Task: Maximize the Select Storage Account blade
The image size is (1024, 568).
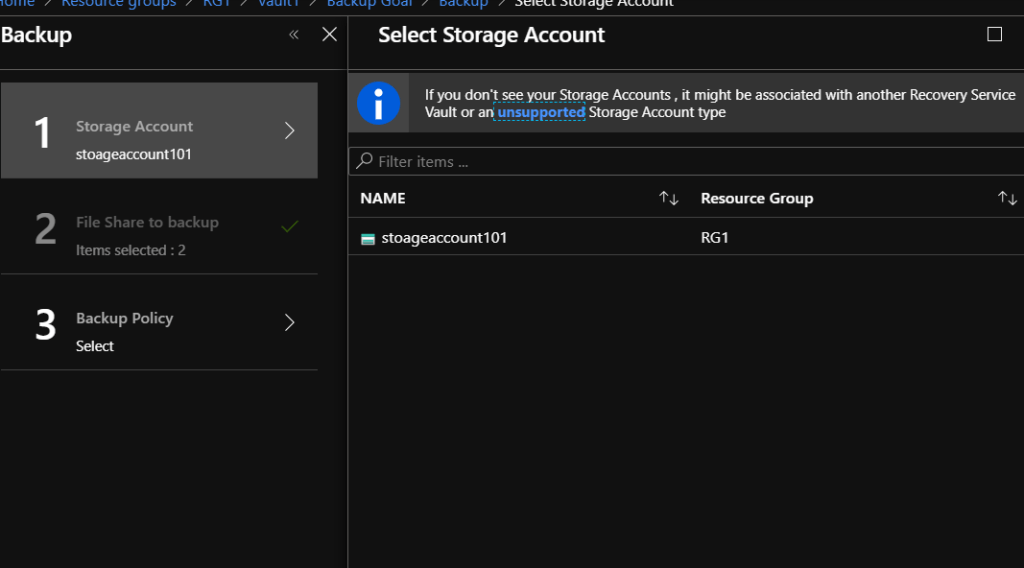Action: 994,35
